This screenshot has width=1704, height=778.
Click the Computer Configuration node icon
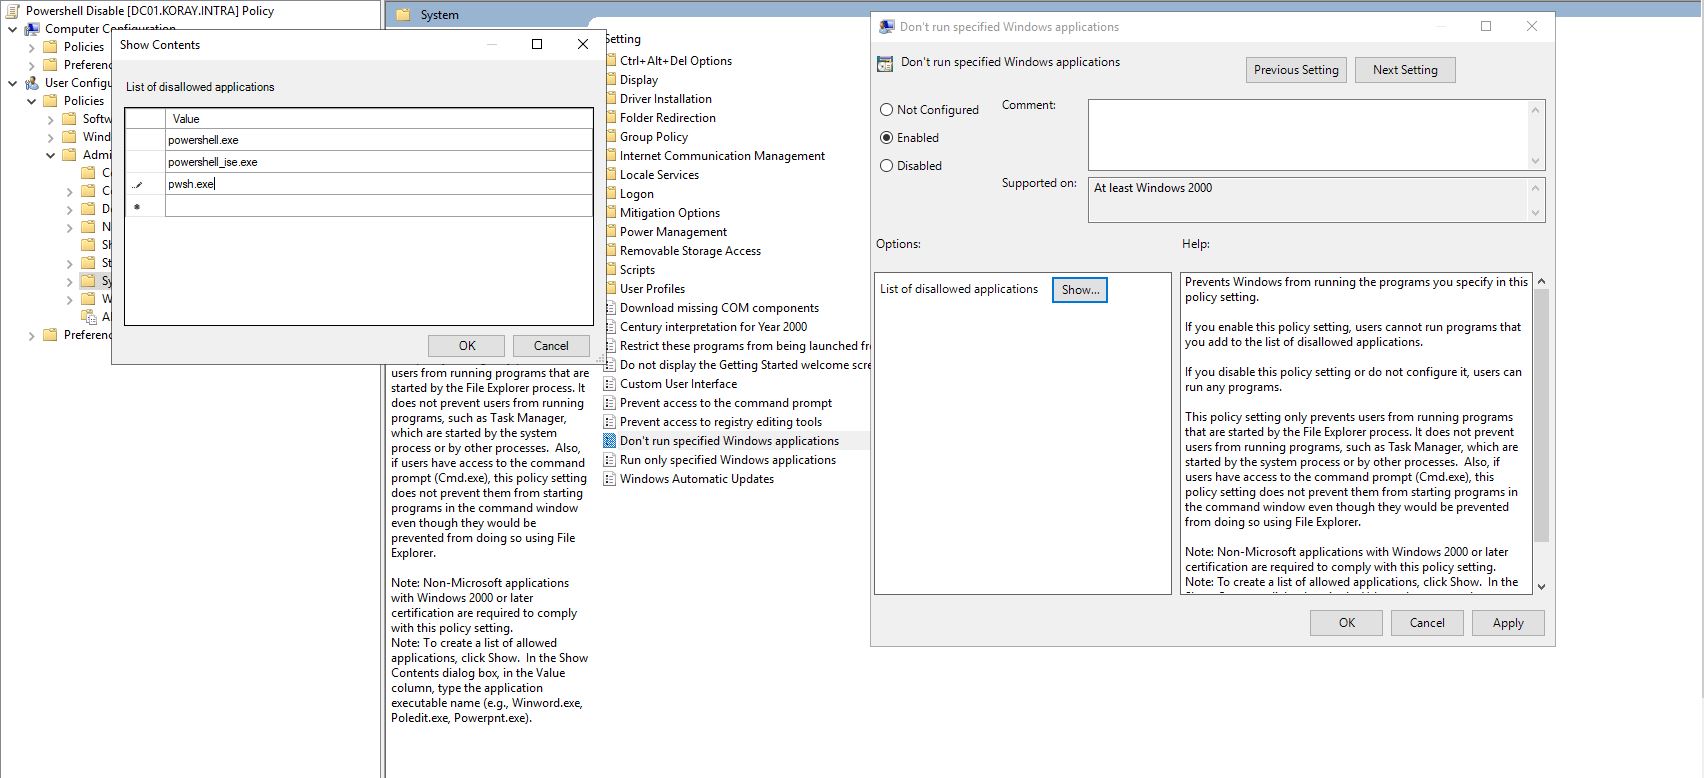pyautogui.click(x=32, y=29)
